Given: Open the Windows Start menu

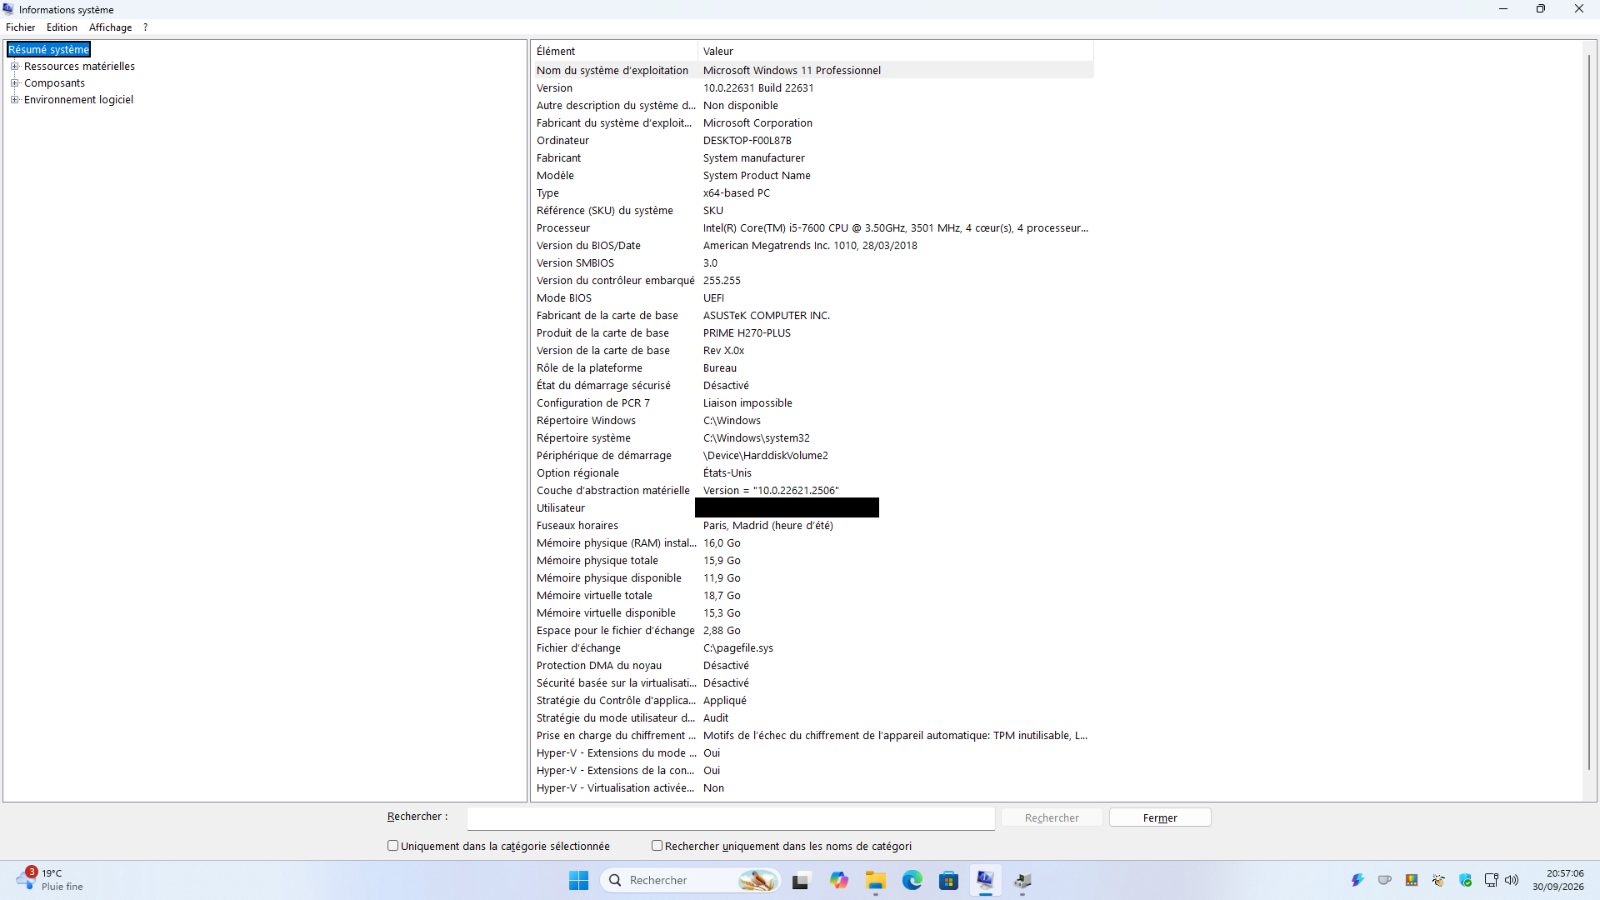Looking at the screenshot, I should coord(578,880).
